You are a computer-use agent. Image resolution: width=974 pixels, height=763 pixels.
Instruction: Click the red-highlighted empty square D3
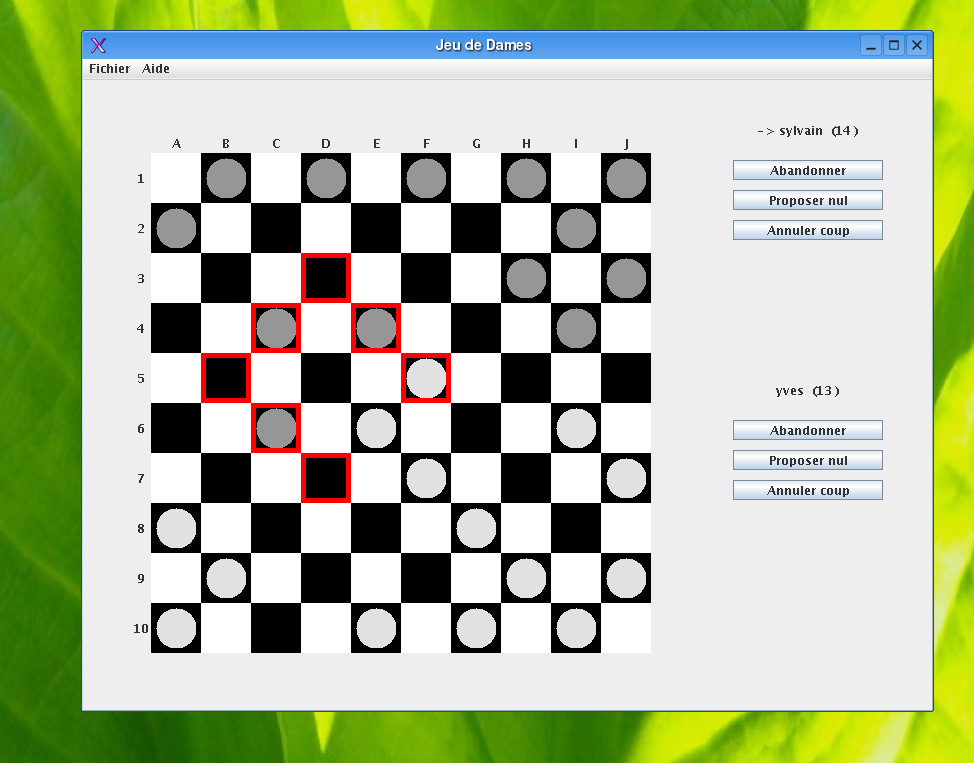tap(326, 278)
